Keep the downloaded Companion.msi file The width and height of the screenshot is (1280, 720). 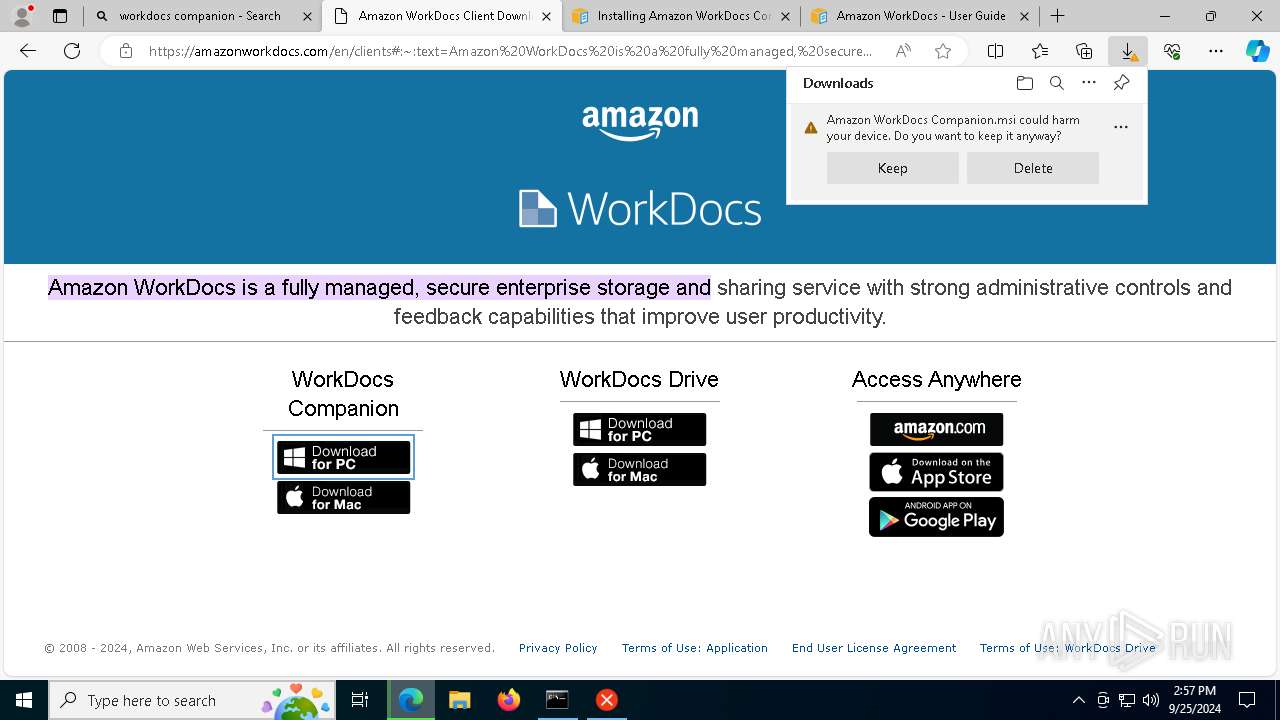click(x=892, y=168)
